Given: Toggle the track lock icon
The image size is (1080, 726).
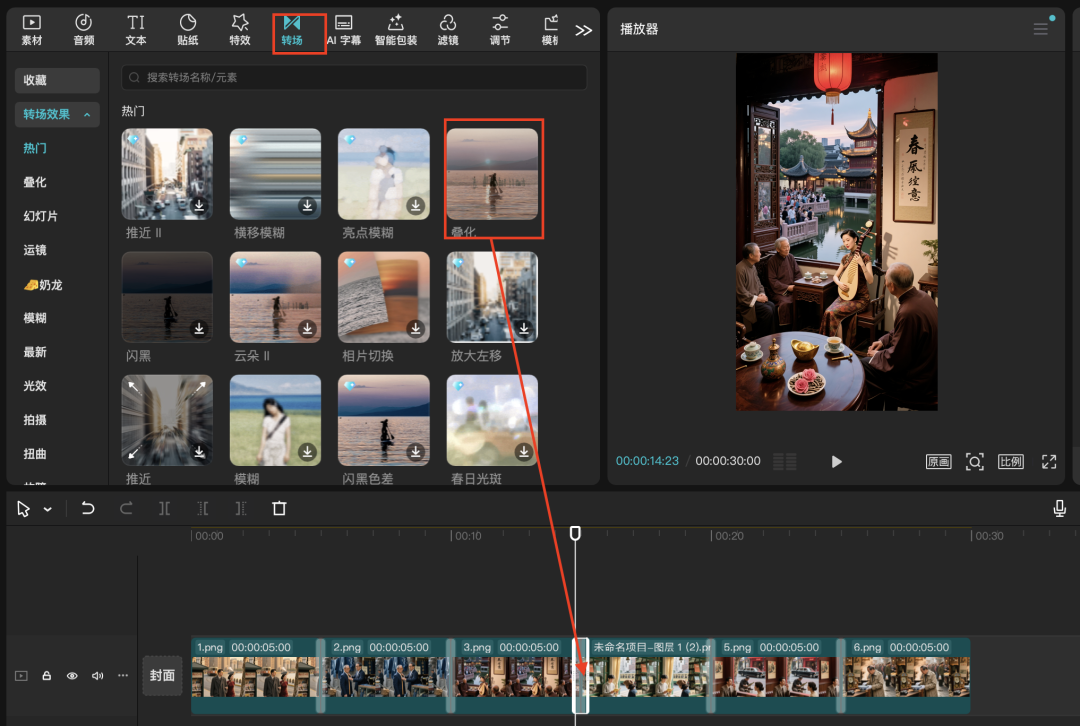Looking at the screenshot, I should pyautogui.click(x=47, y=676).
